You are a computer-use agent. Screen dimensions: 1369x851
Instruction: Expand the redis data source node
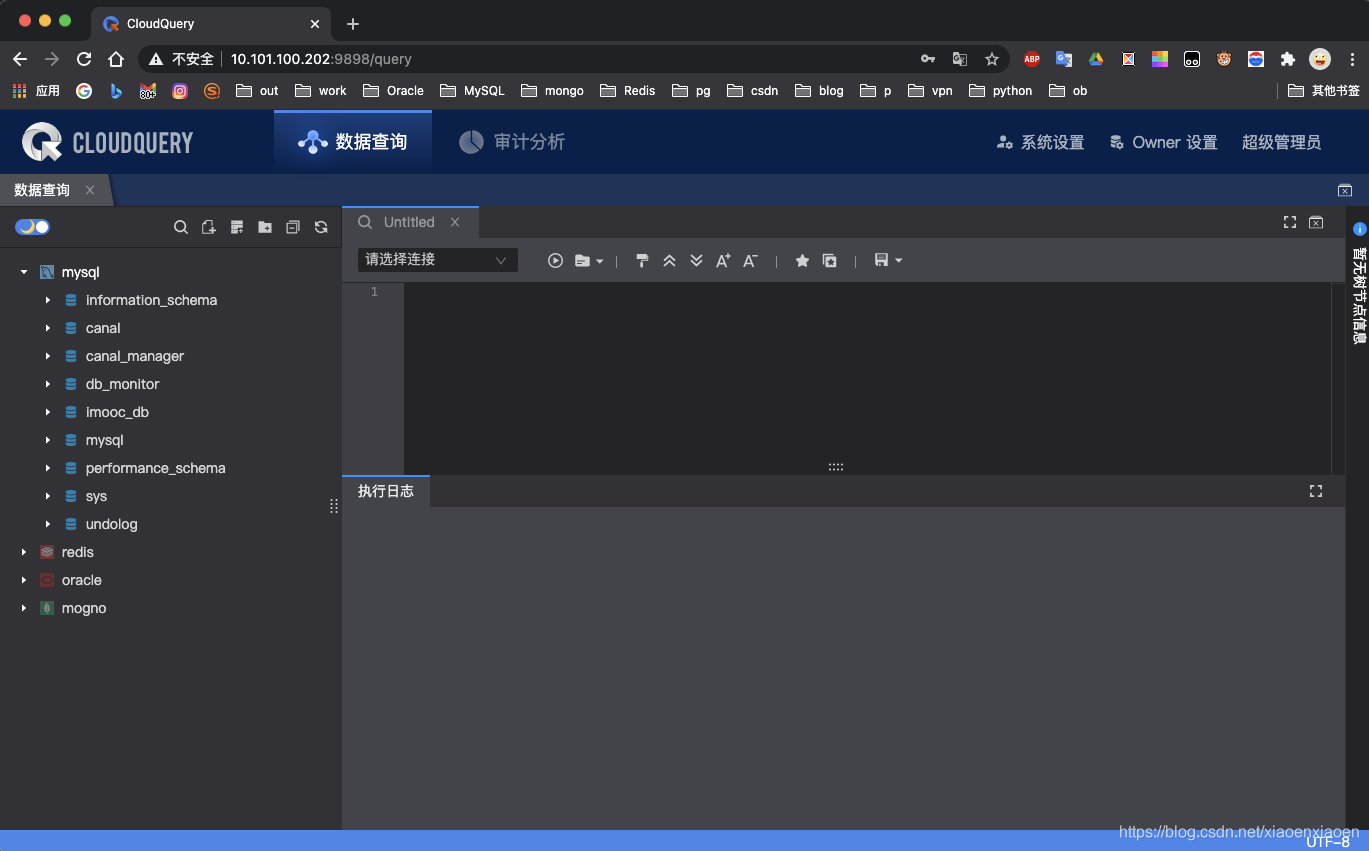pyautogui.click(x=23, y=552)
